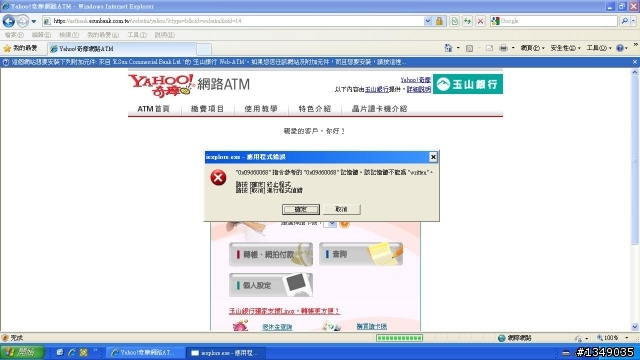
Task: Go to 特色介紹 navigation tab
Action: (x=315, y=109)
